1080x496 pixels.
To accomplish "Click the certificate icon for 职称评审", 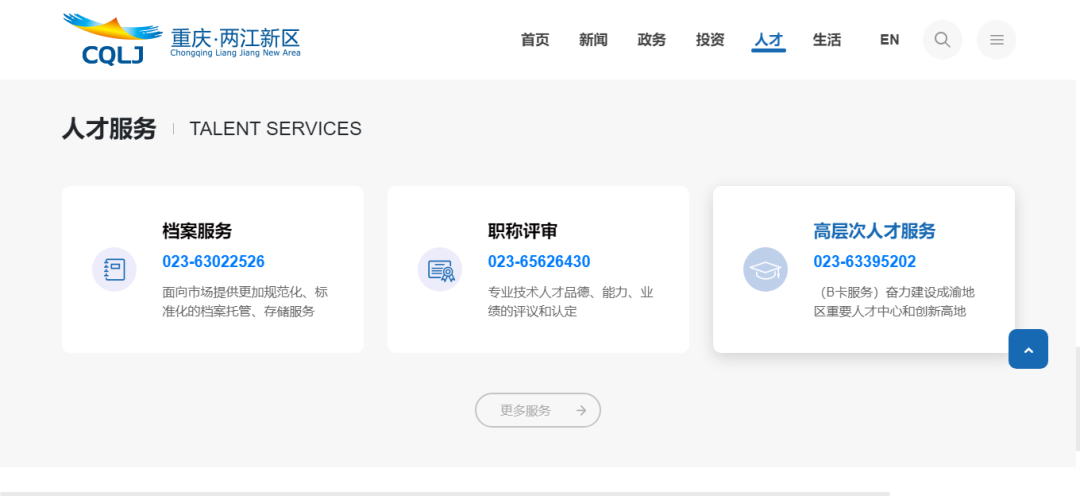I will click(440, 269).
